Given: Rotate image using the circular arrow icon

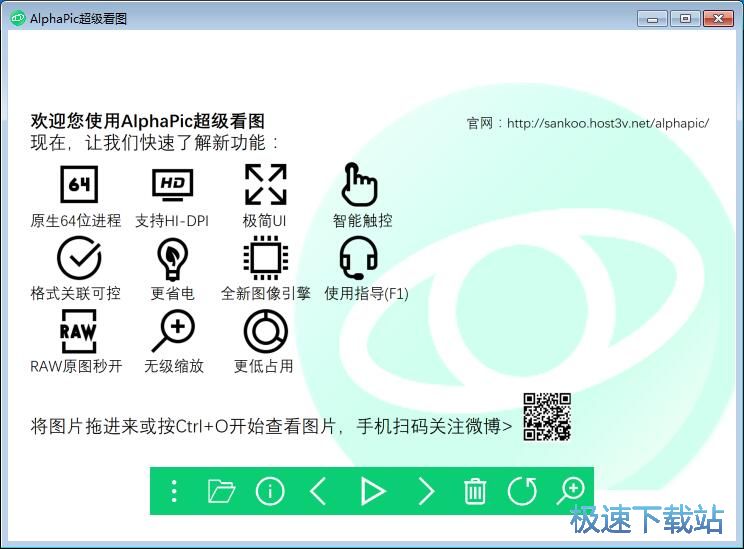Looking at the screenshot, I should point(522,491).
